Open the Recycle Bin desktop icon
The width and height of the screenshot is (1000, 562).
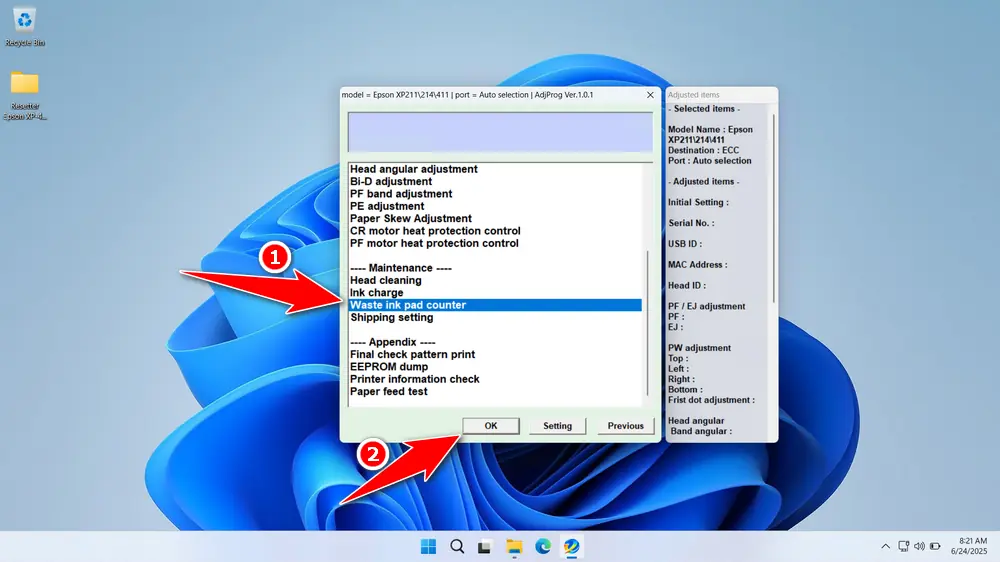pyautogui.click(x=24, y=27)
